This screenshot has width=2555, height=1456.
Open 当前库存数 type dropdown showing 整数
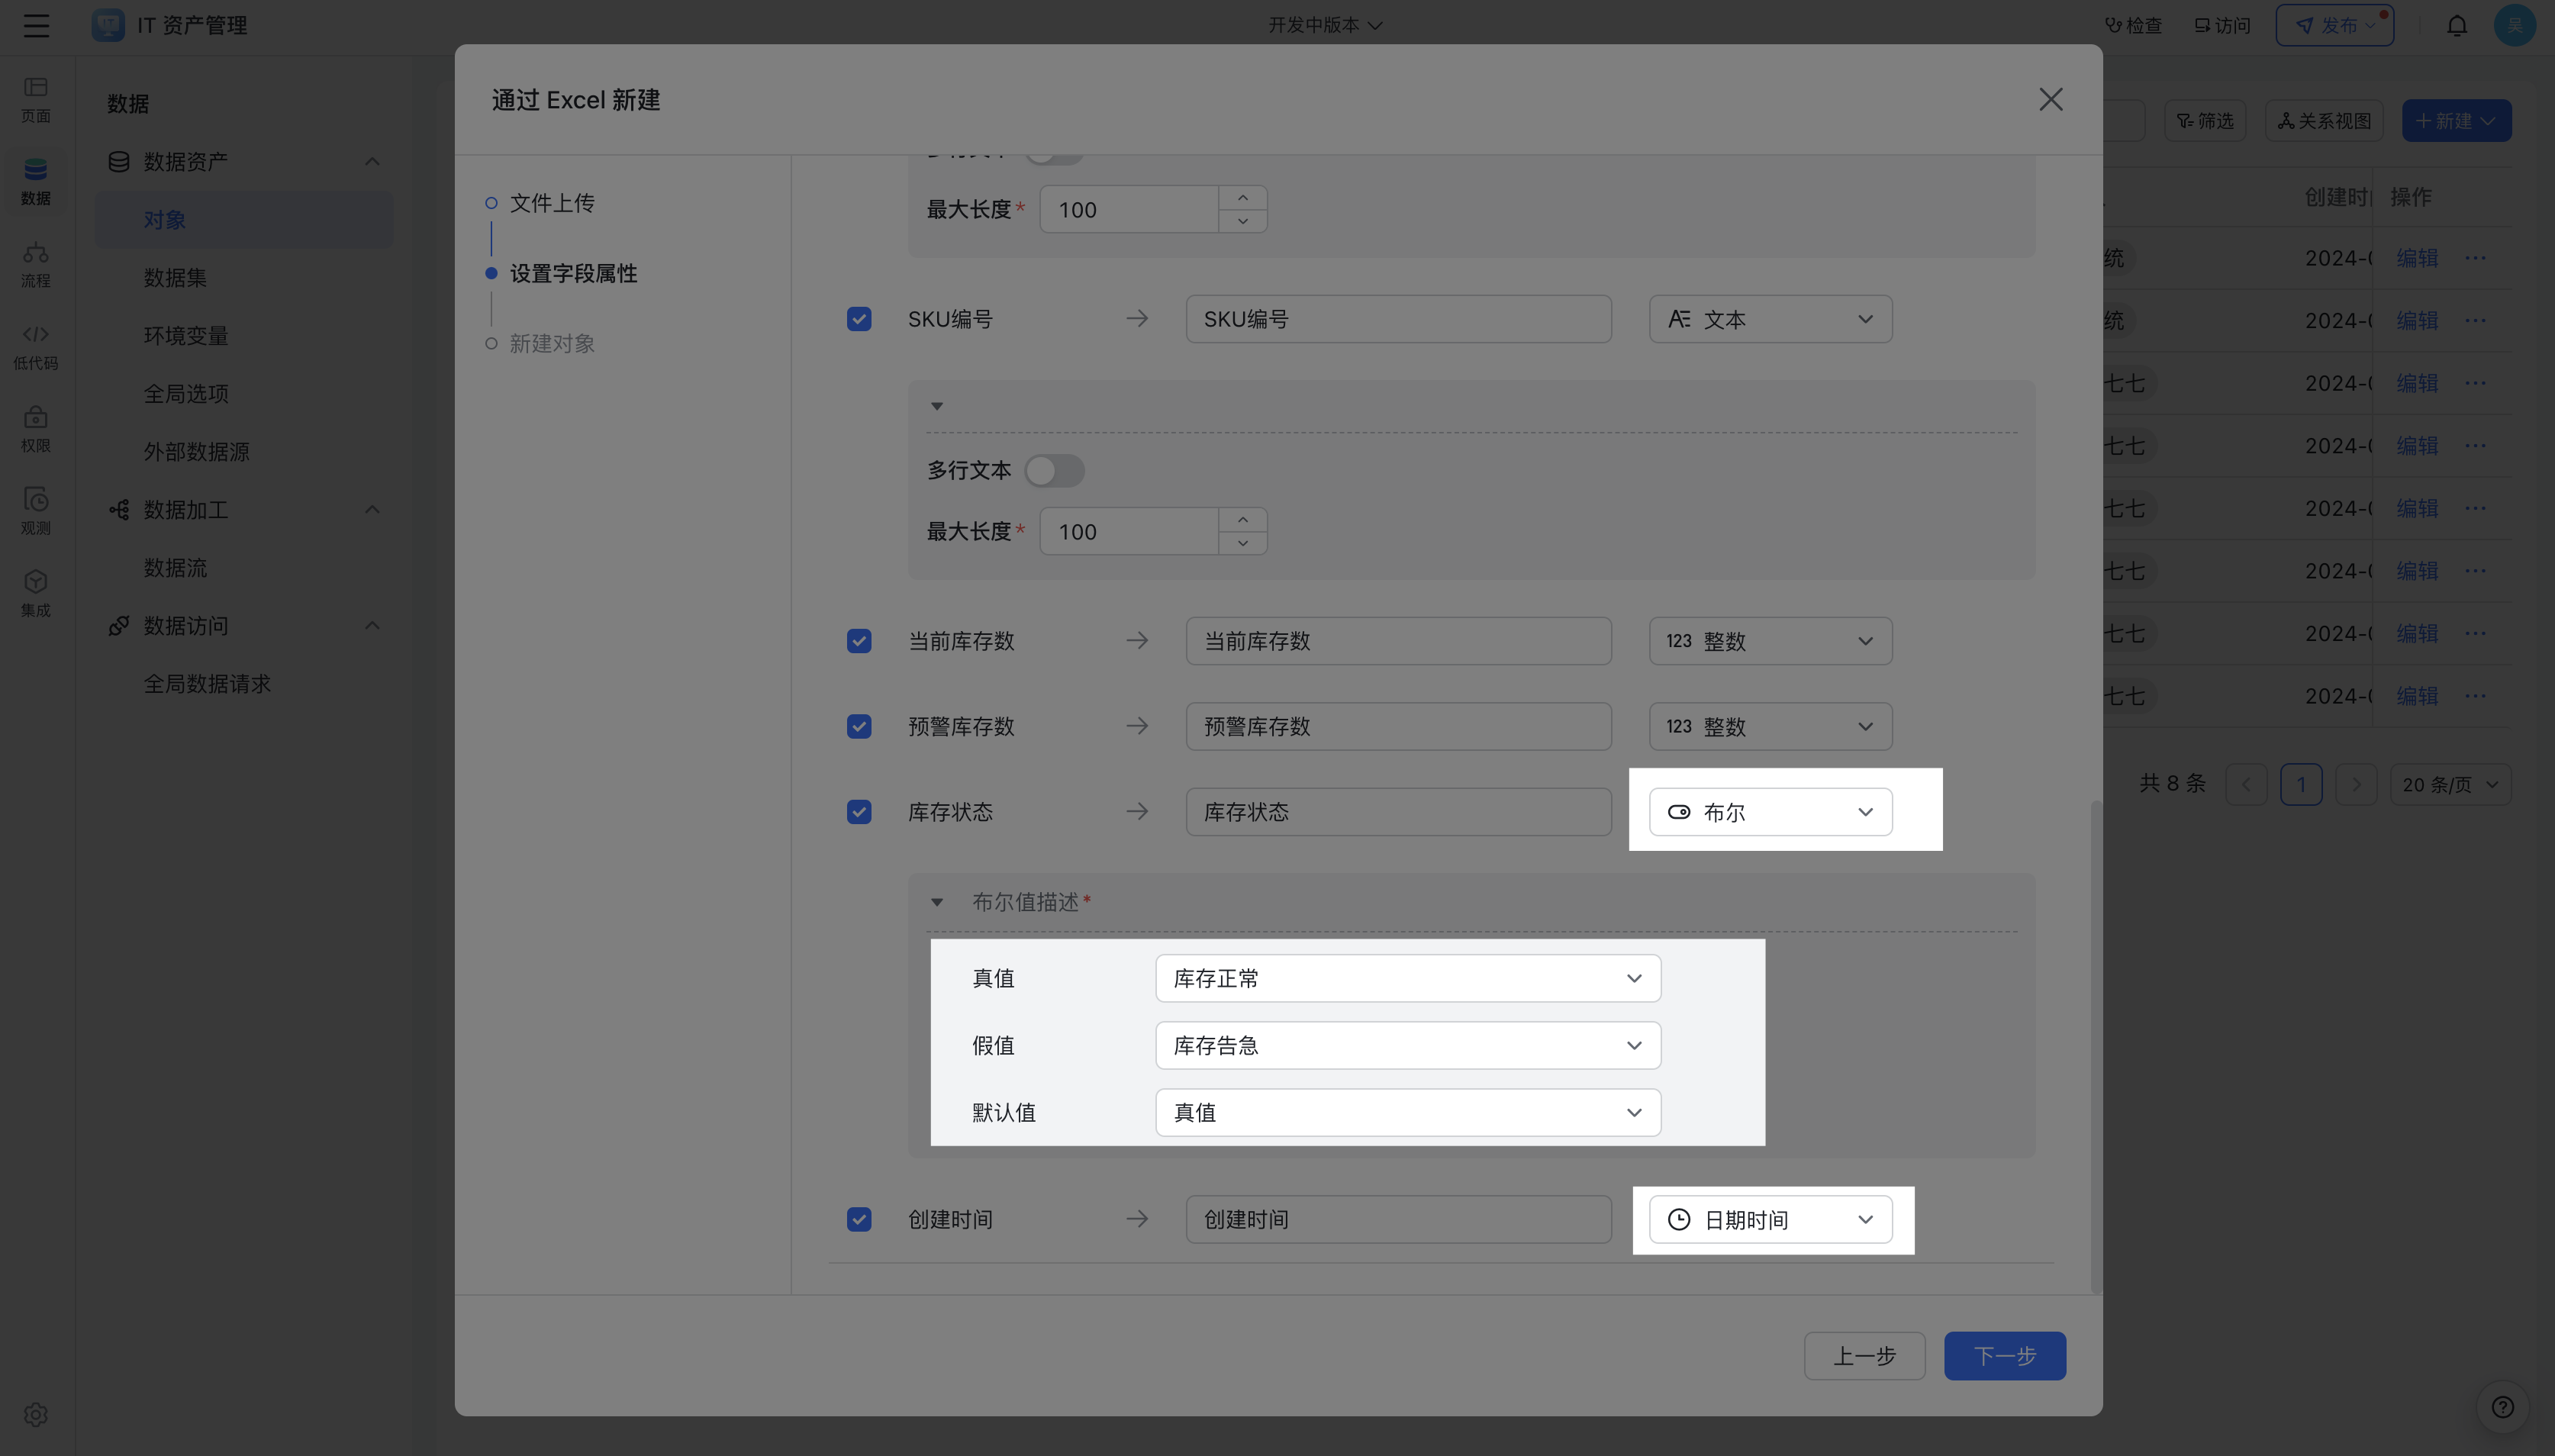[1770, 641]
